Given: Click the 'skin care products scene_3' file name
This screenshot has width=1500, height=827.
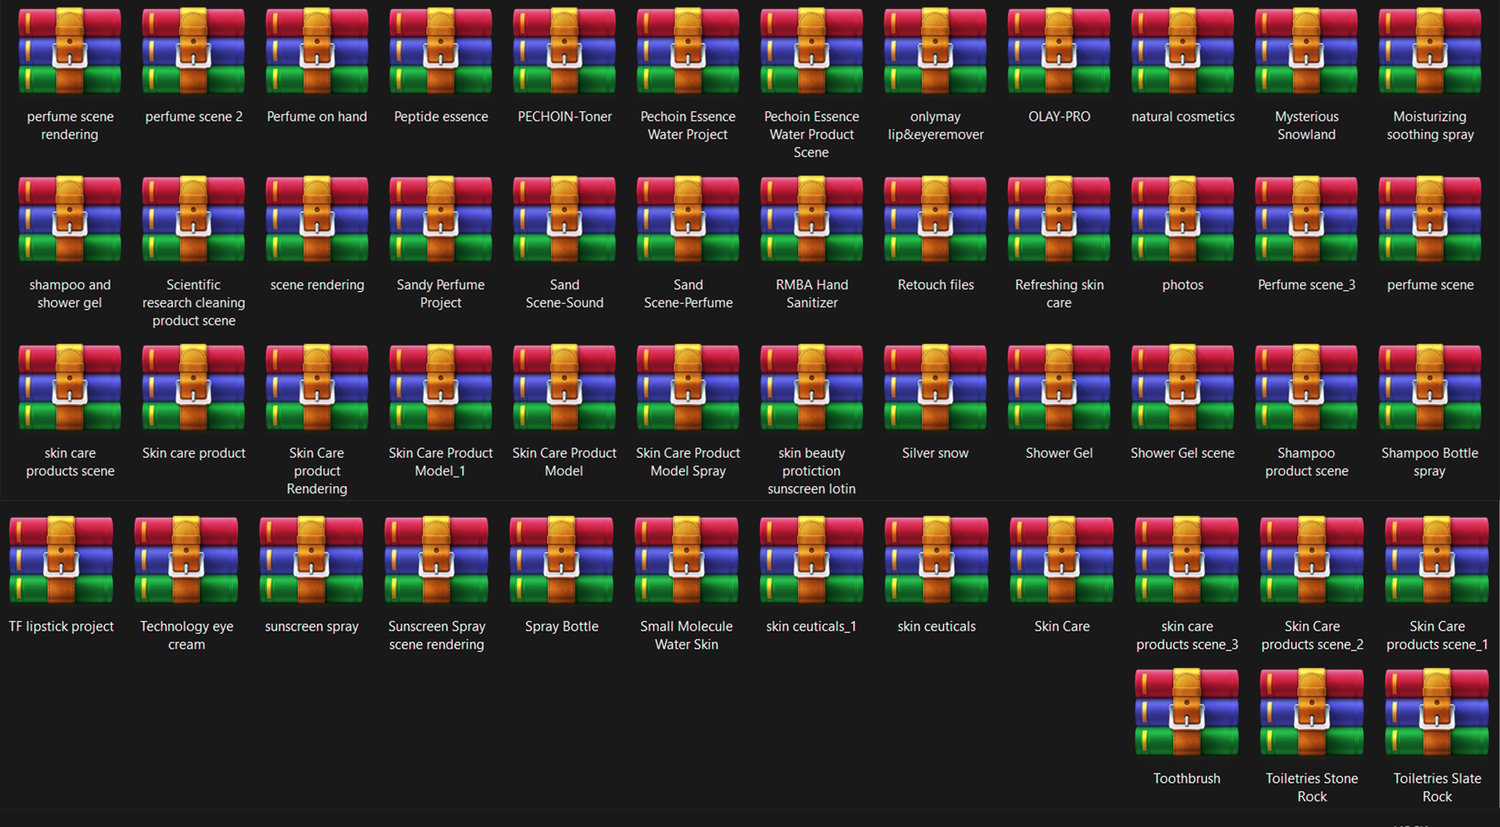Looking at the screenshot, I should tap(1187, 636).
